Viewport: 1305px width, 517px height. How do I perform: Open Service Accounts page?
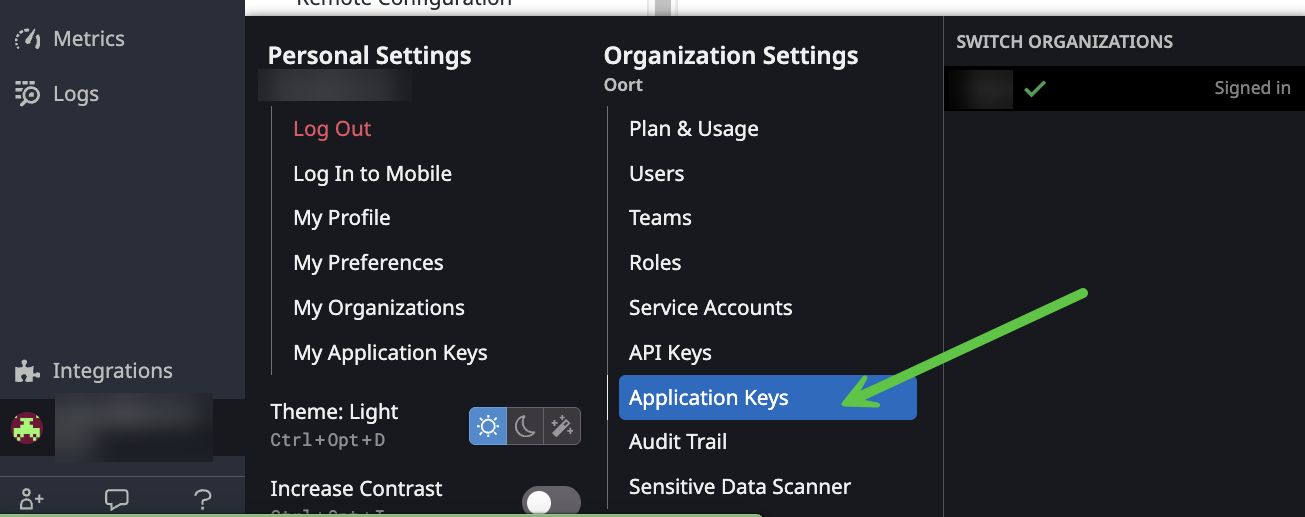[x=710, y=308]
